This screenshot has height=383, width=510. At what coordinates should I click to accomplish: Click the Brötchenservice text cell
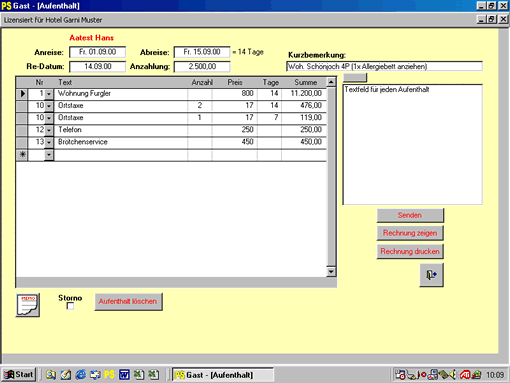coord(121,142)
